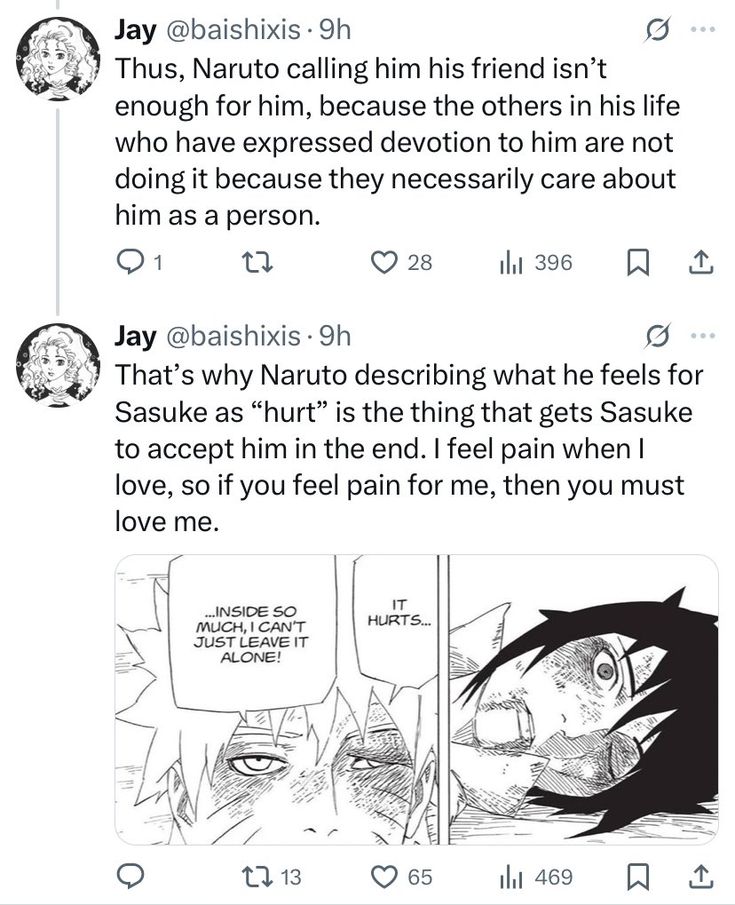The width and height of the screenshot is (735, 905).
Task: Reply to the second tweet
Action: [130, 876]
